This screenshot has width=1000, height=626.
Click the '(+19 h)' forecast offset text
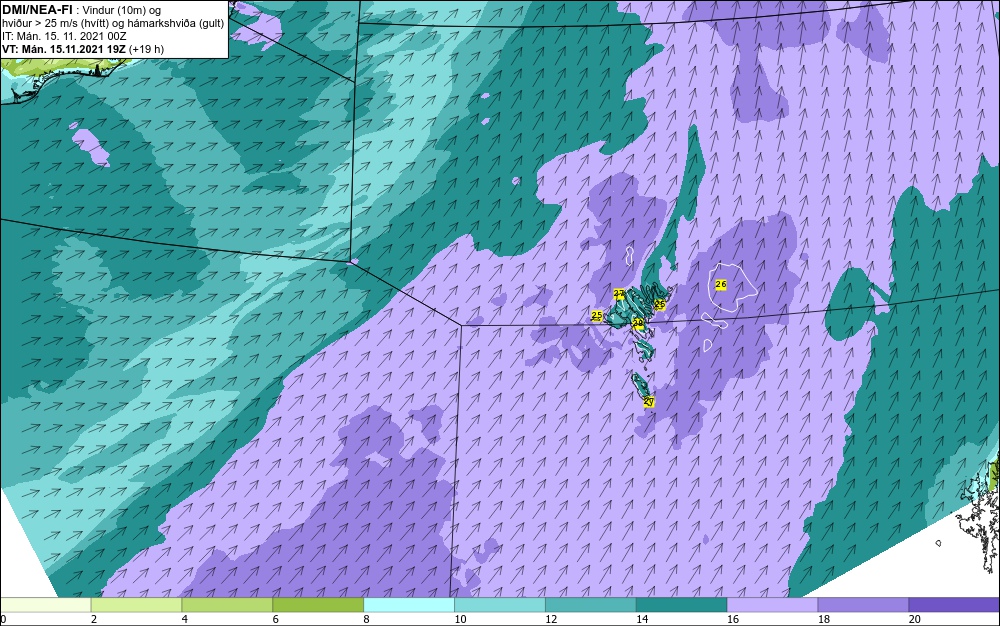click(146, 49)
